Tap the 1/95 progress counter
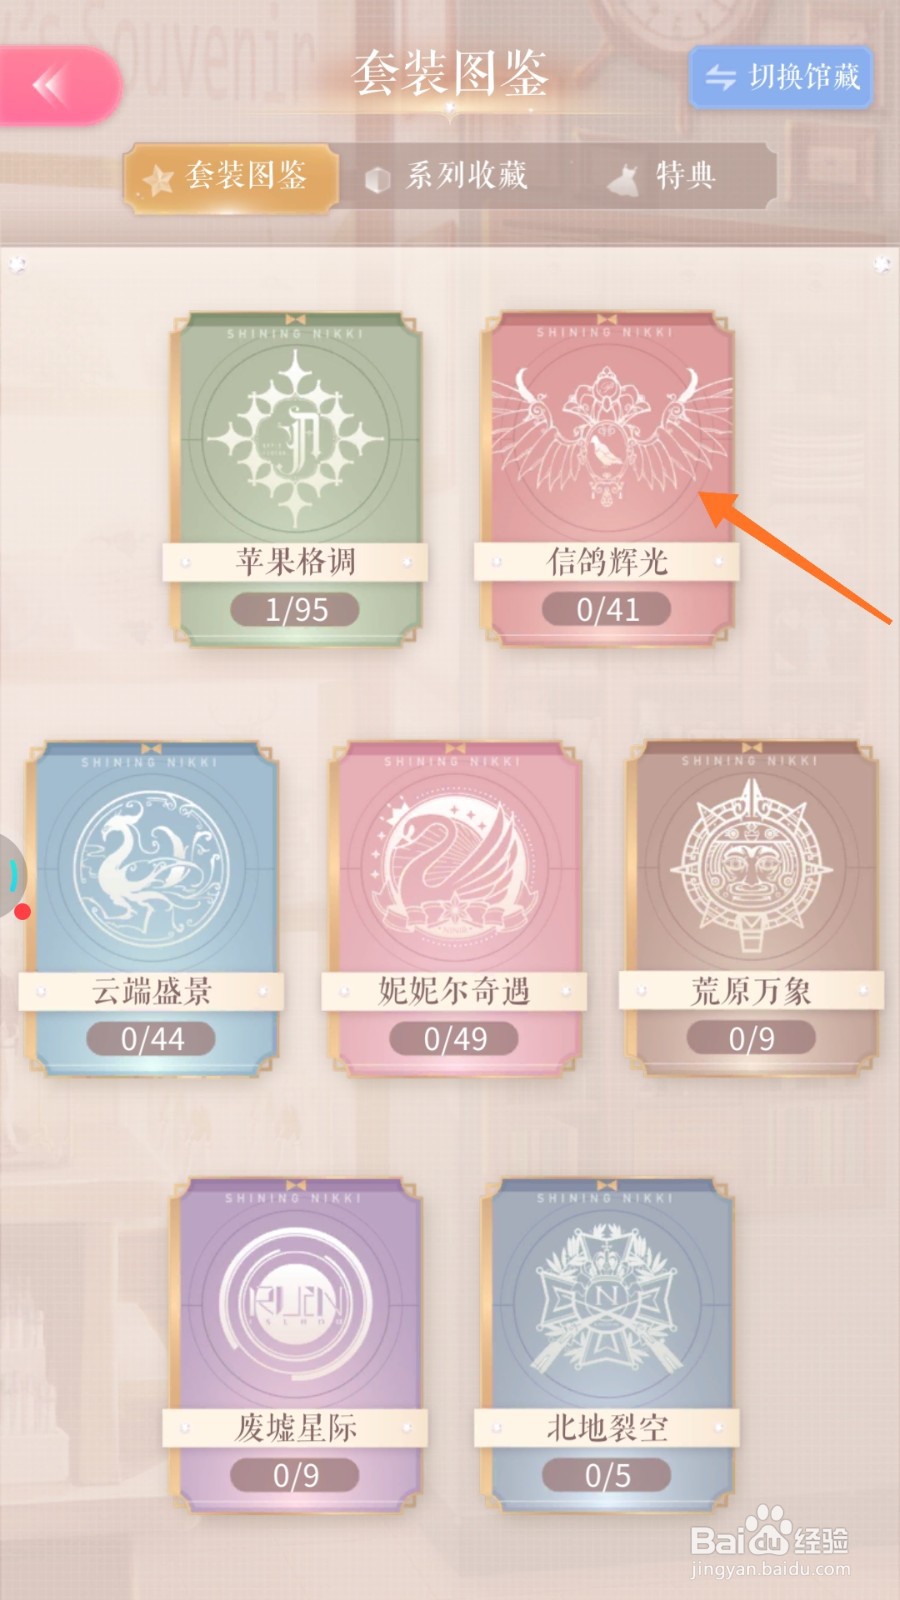The width and height of the screenshot is (900, 1600). tap(295, 609)
